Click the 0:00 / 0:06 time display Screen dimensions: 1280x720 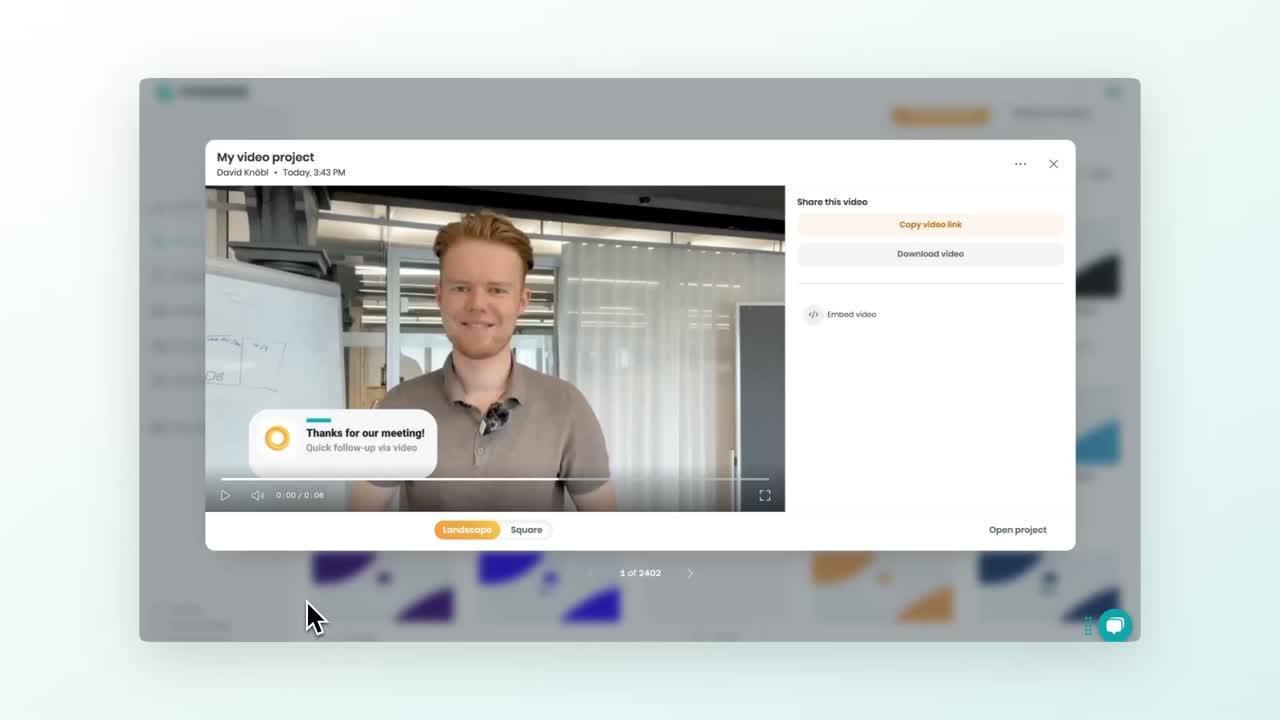(x=298, y=494)
